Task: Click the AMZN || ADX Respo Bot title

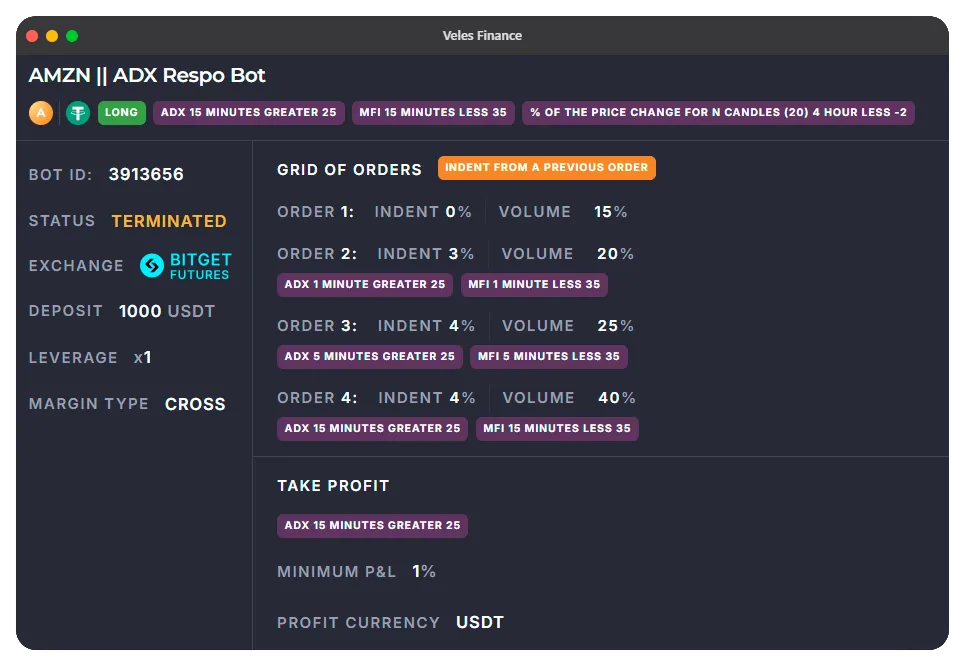Action: click(x=147, y=76)
